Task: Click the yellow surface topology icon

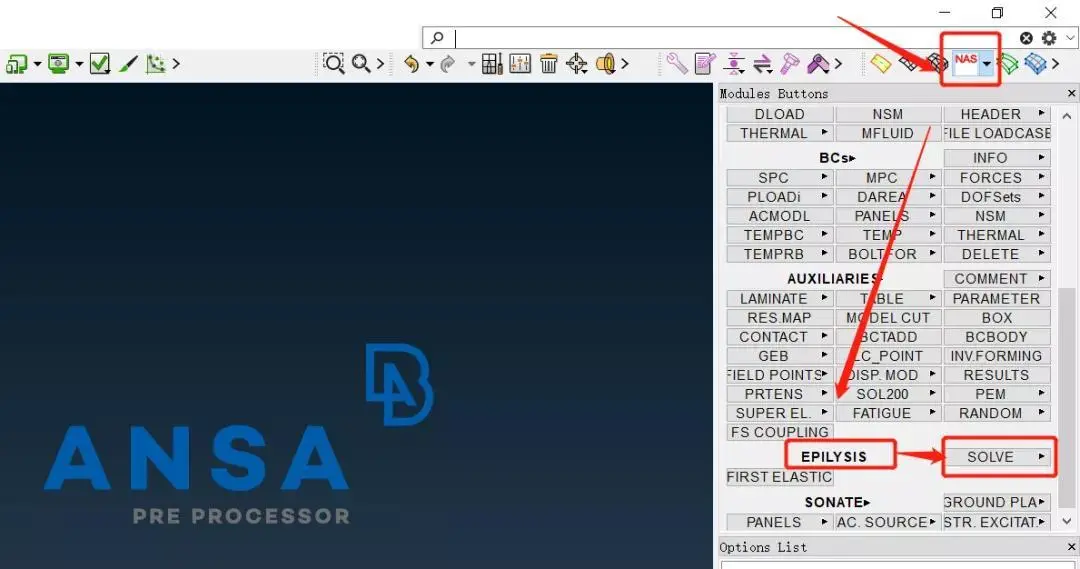Action: click(x=880, y=64)
